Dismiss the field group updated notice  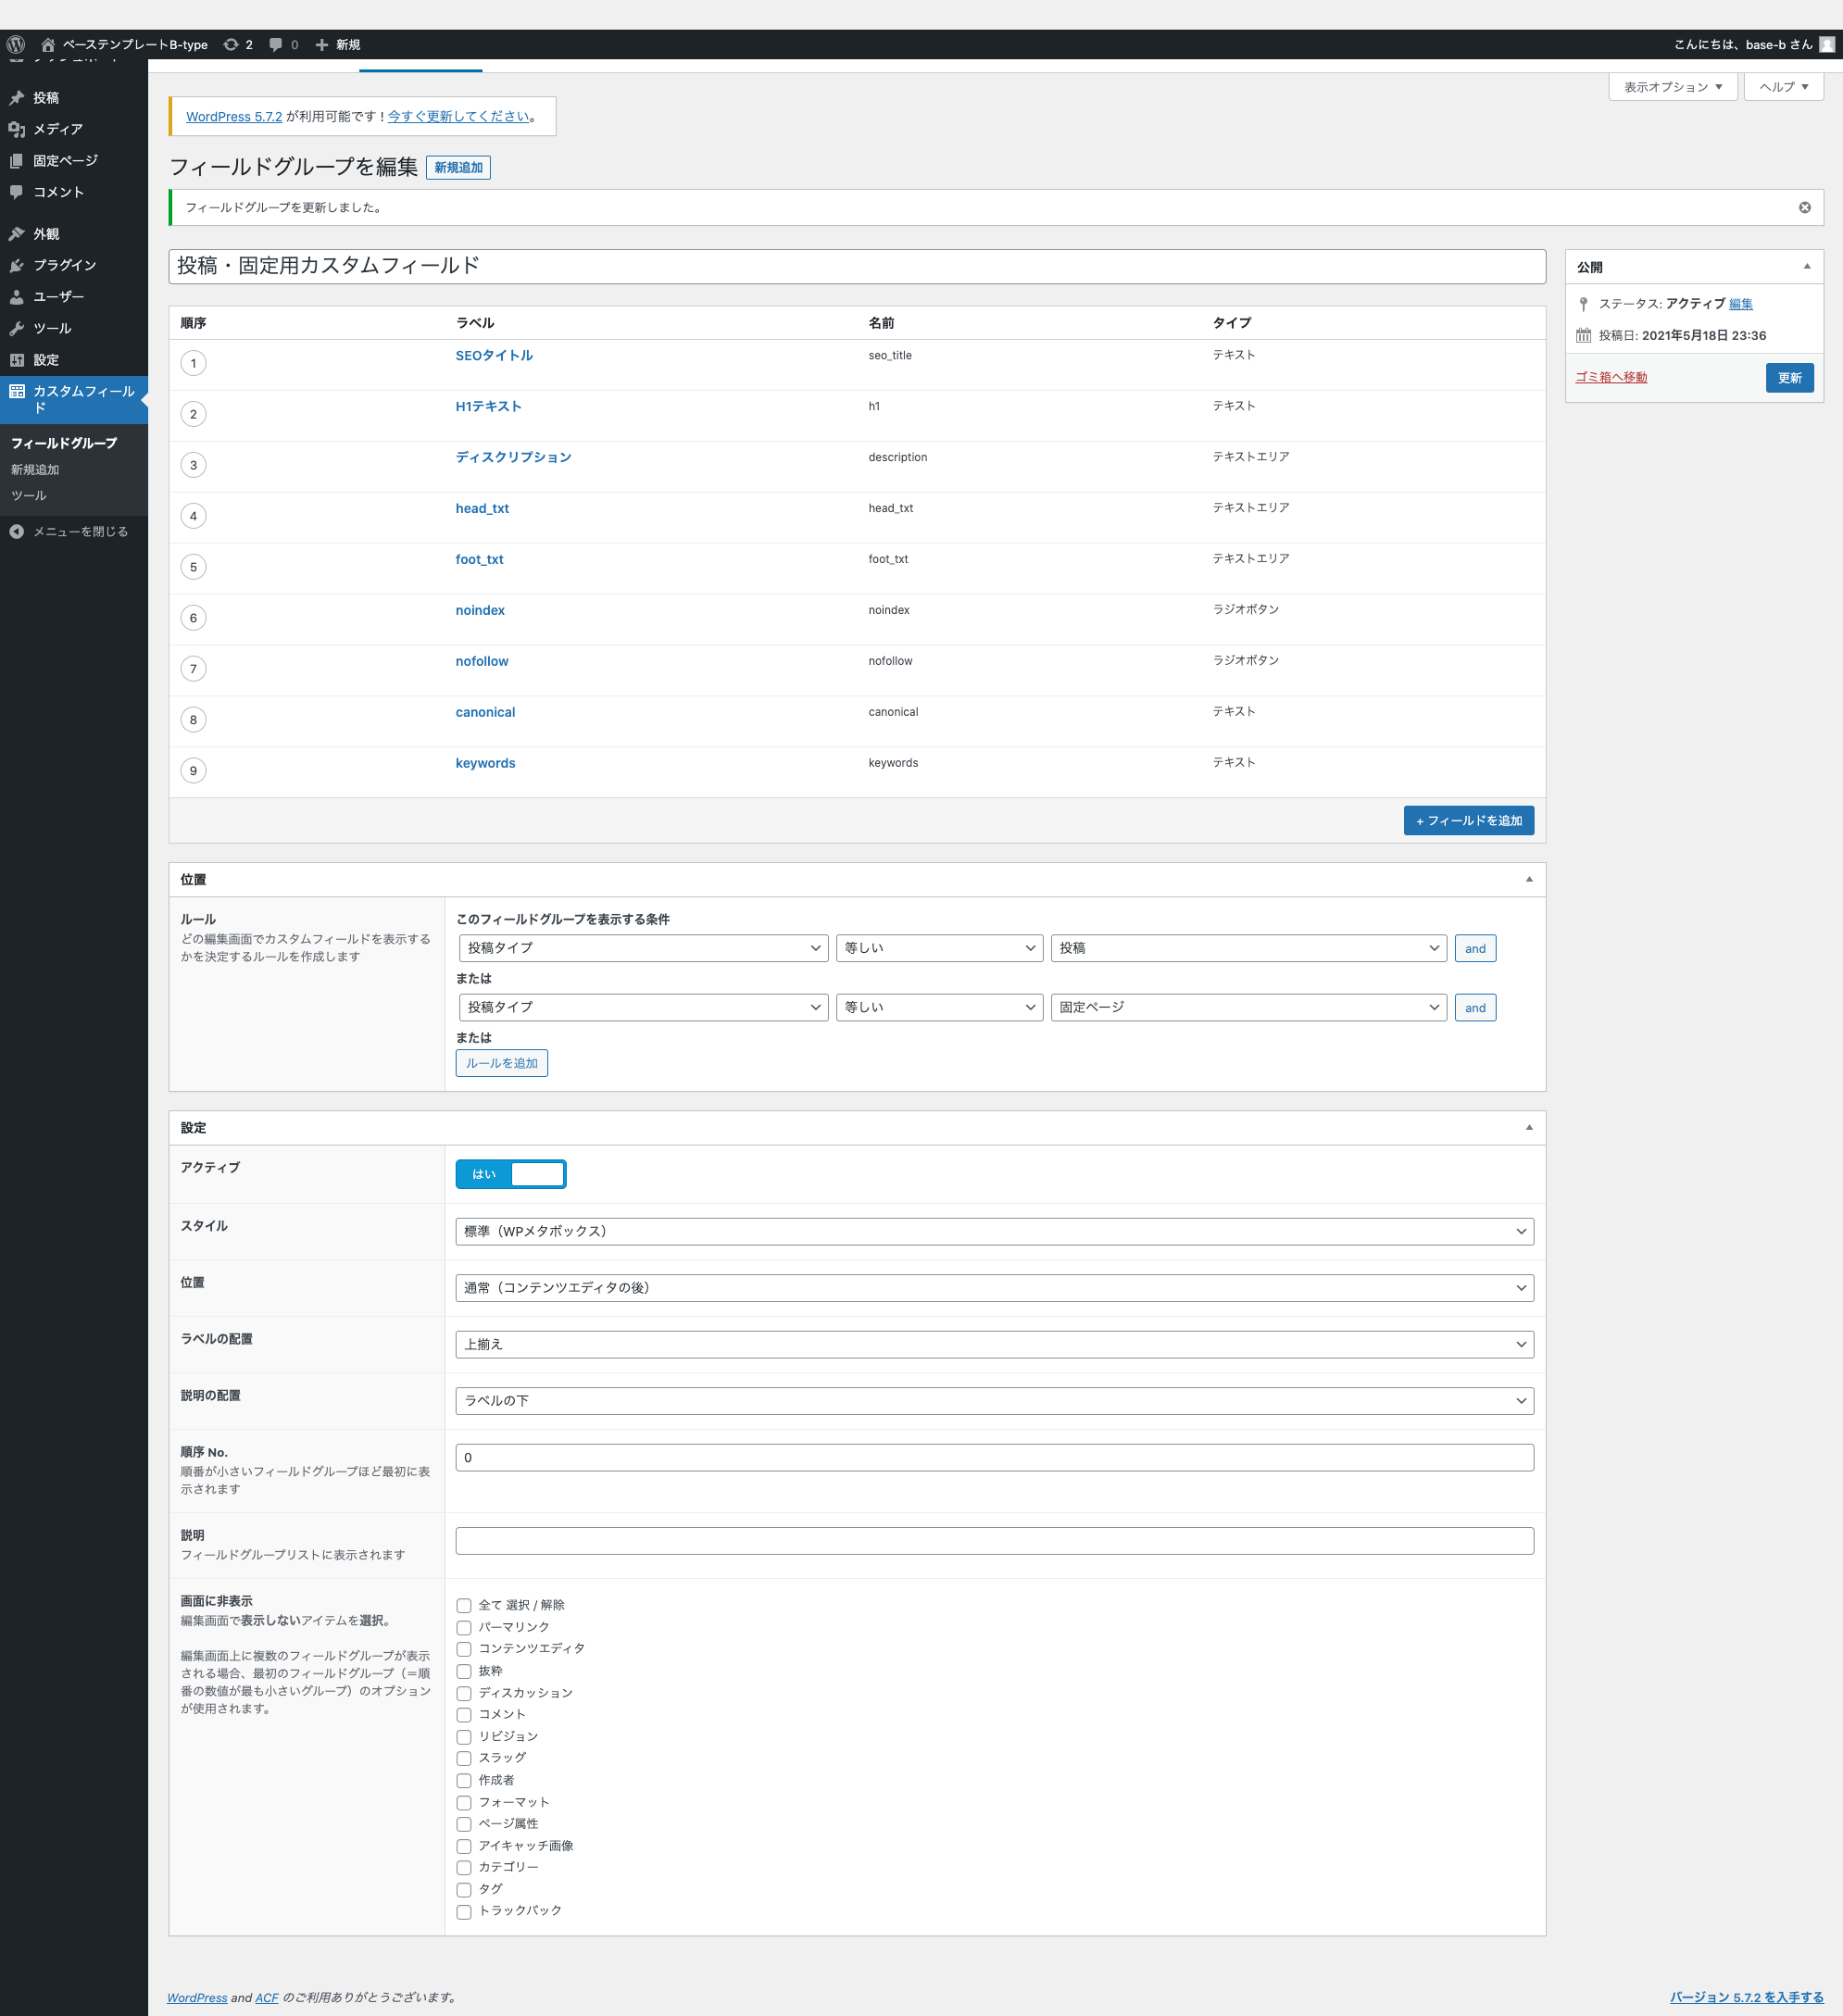1804,207
